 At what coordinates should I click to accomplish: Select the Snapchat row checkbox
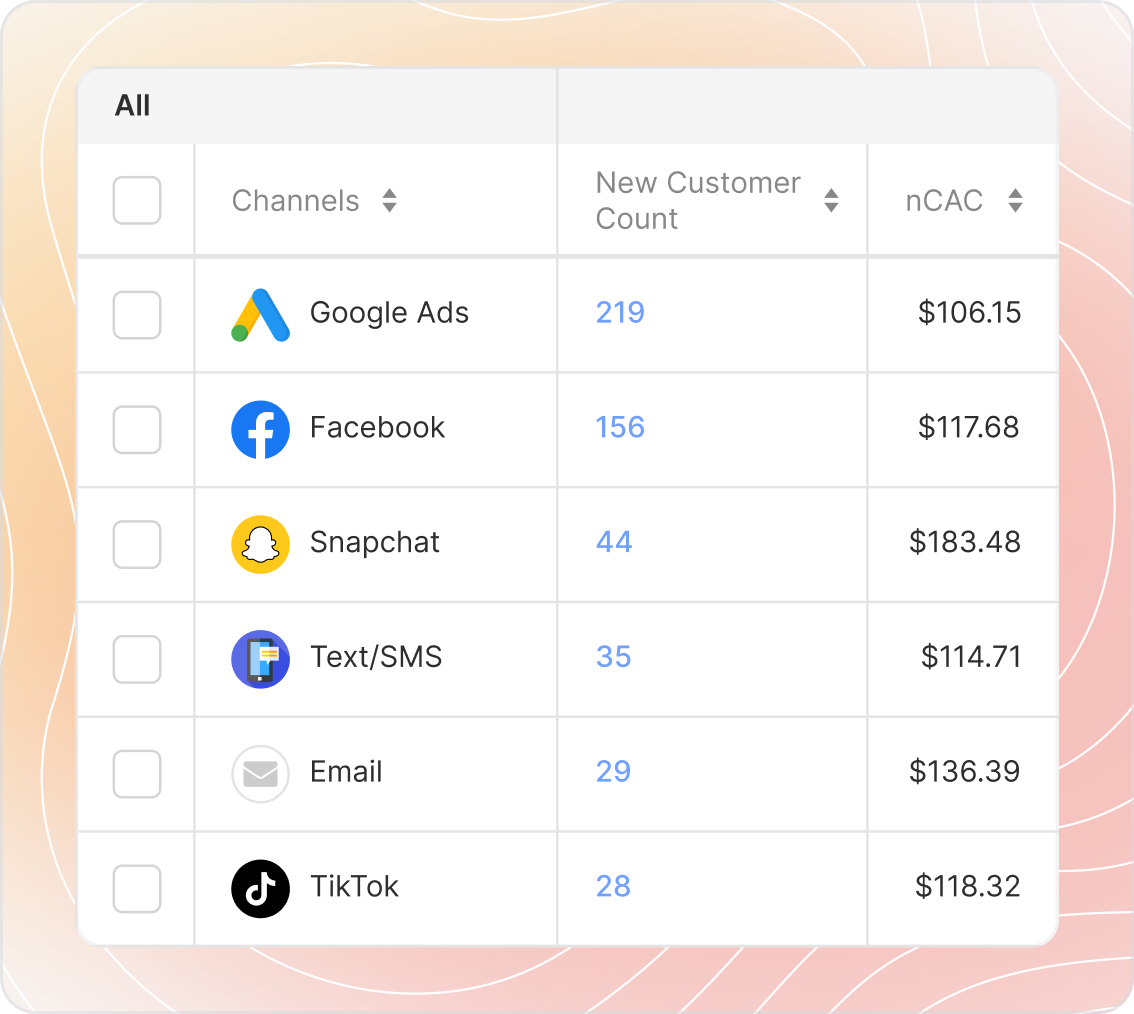(137, 544)
